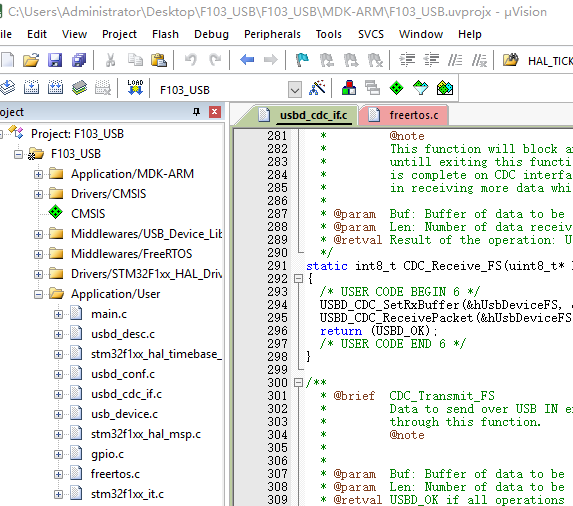Open Select Software Packs icon

pos(421,88)
